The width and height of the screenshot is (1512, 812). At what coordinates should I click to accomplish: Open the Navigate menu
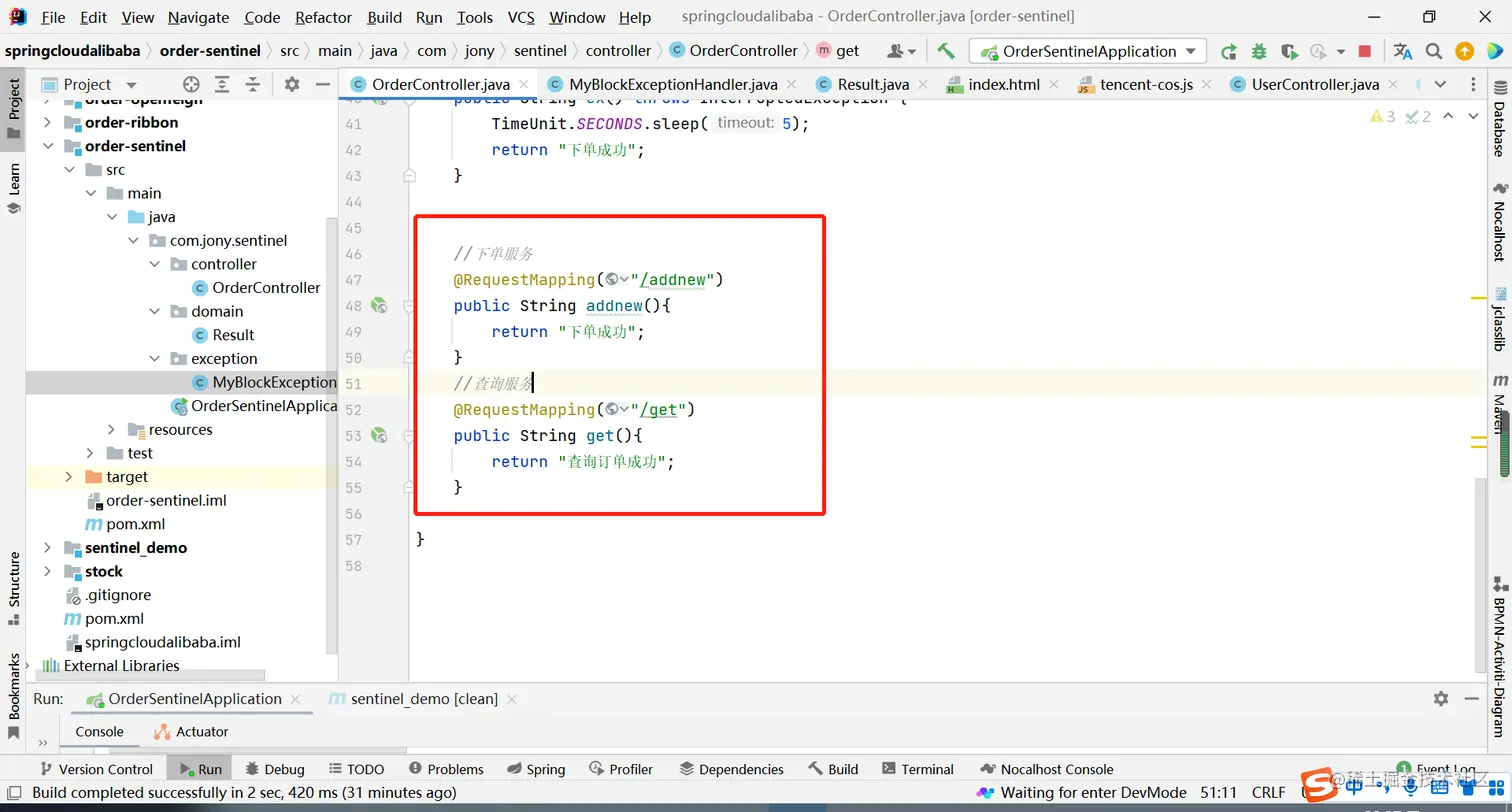pos(198,17)
